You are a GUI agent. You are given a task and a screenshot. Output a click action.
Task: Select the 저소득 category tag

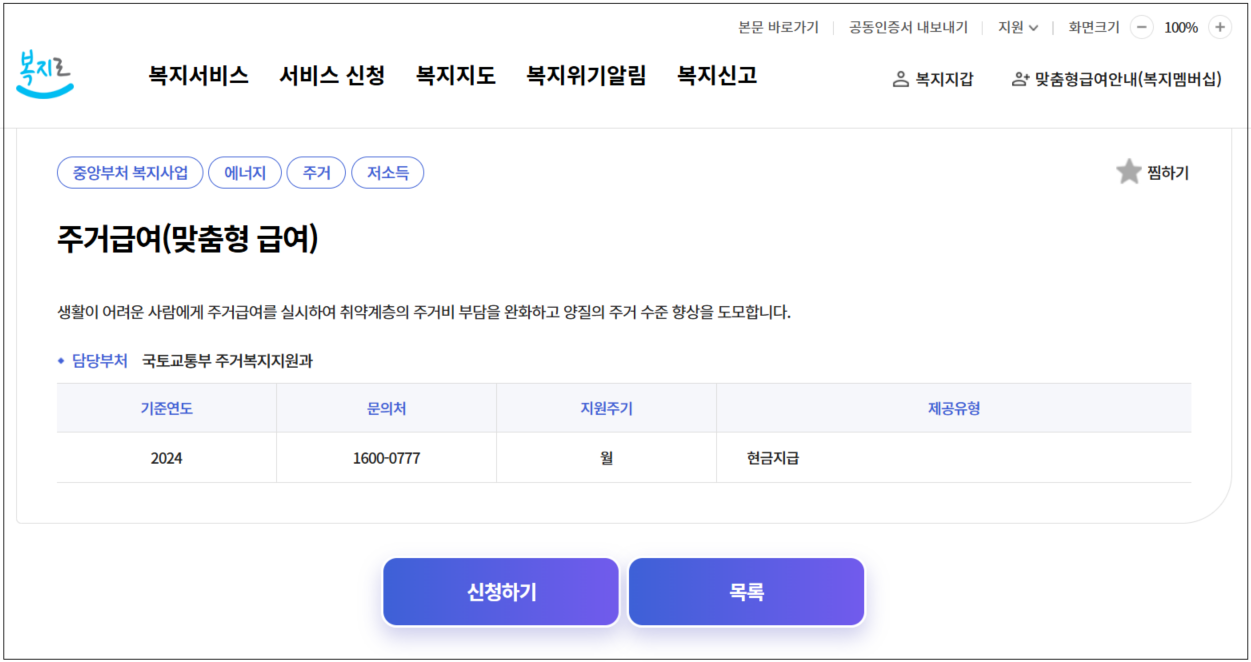(x=388, y=172)
